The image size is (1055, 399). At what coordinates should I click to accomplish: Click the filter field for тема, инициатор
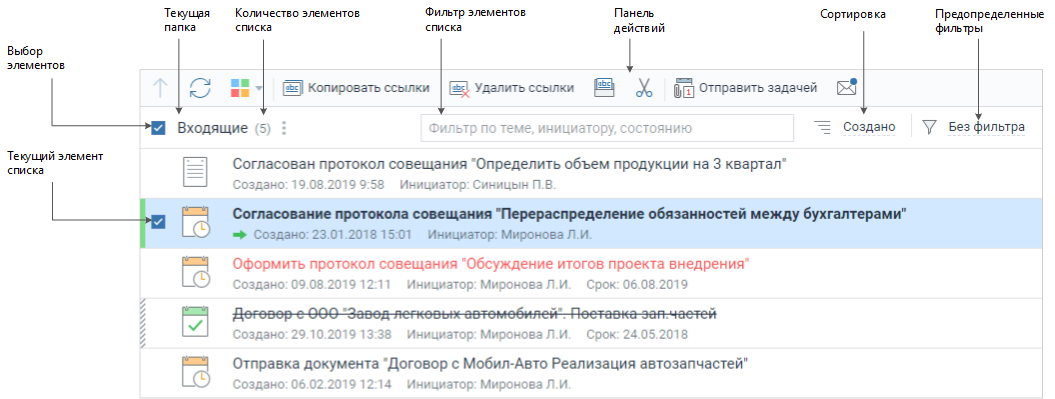click(x=607, y=128)
